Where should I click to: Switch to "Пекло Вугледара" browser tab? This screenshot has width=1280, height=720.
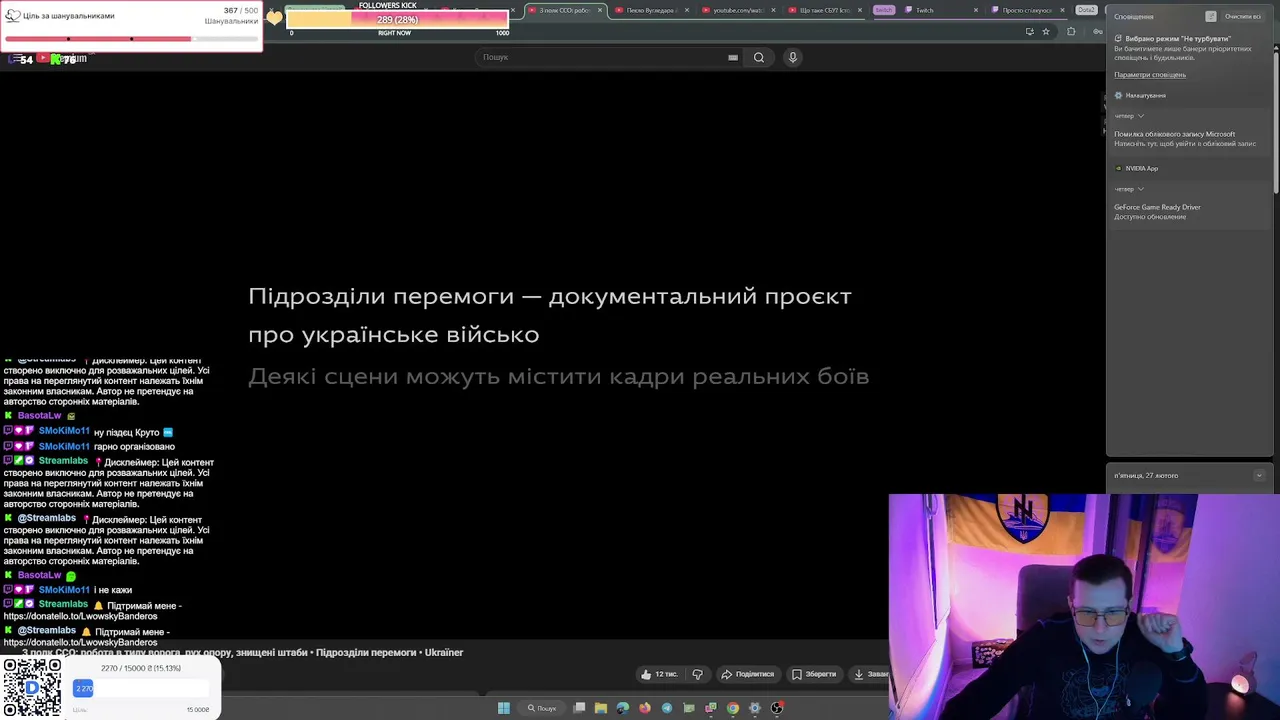tap(650, 10)
